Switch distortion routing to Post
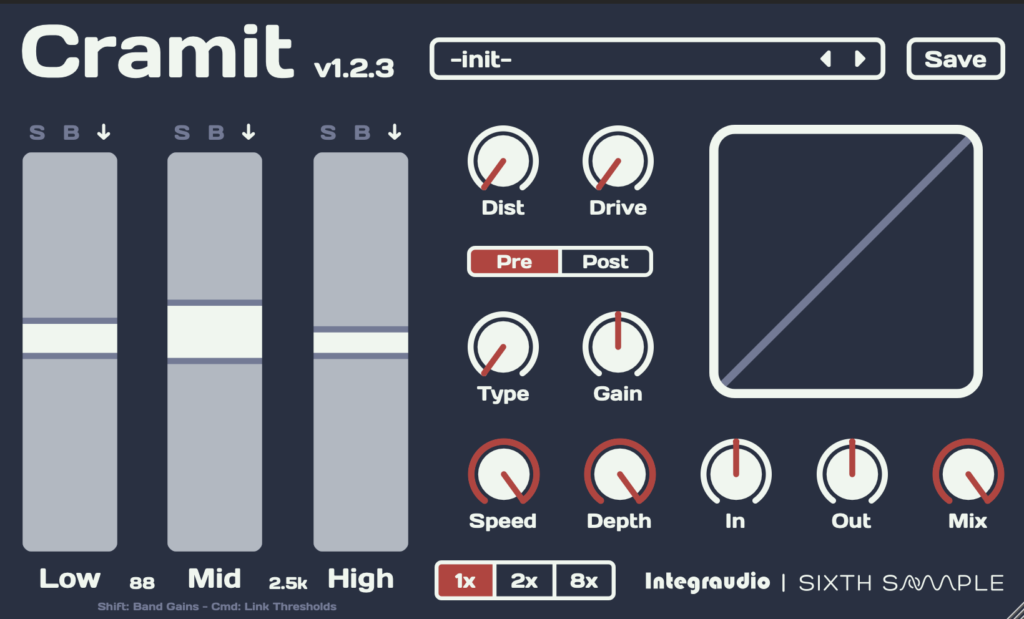 605,262
